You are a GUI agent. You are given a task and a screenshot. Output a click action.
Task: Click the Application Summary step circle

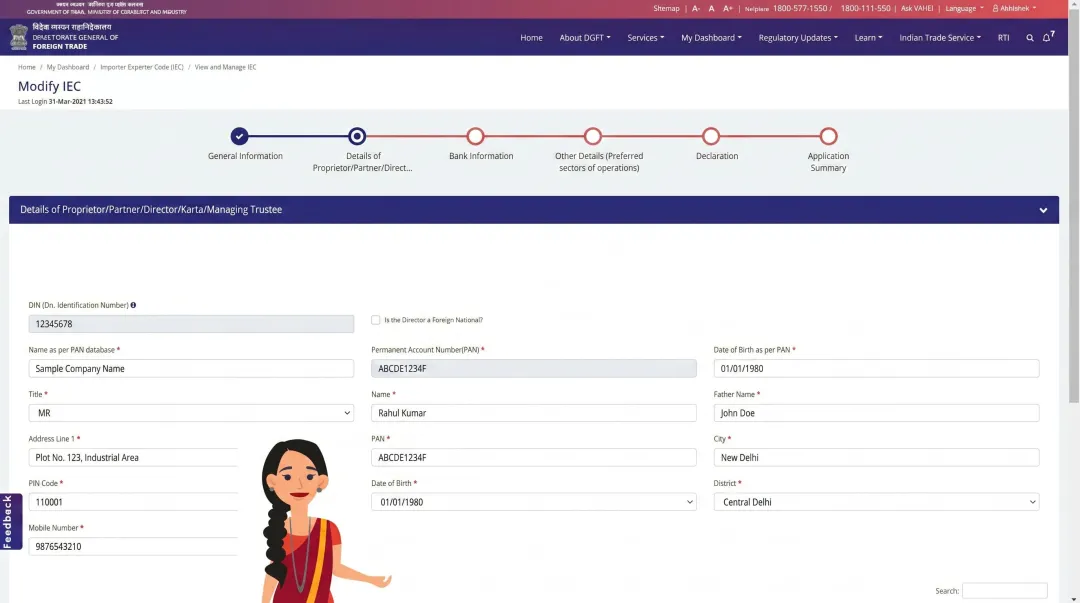coord(829,136)
